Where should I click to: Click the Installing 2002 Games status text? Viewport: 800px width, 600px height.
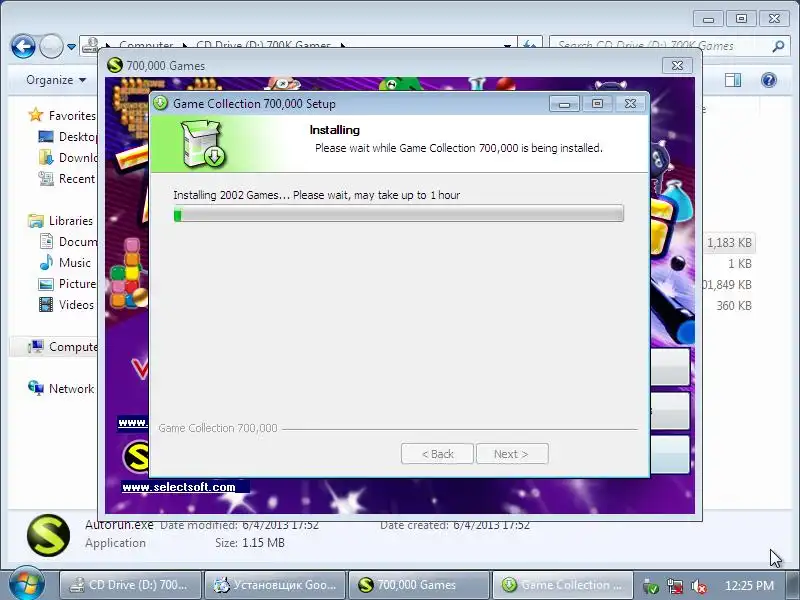click(x=316, y=195)
